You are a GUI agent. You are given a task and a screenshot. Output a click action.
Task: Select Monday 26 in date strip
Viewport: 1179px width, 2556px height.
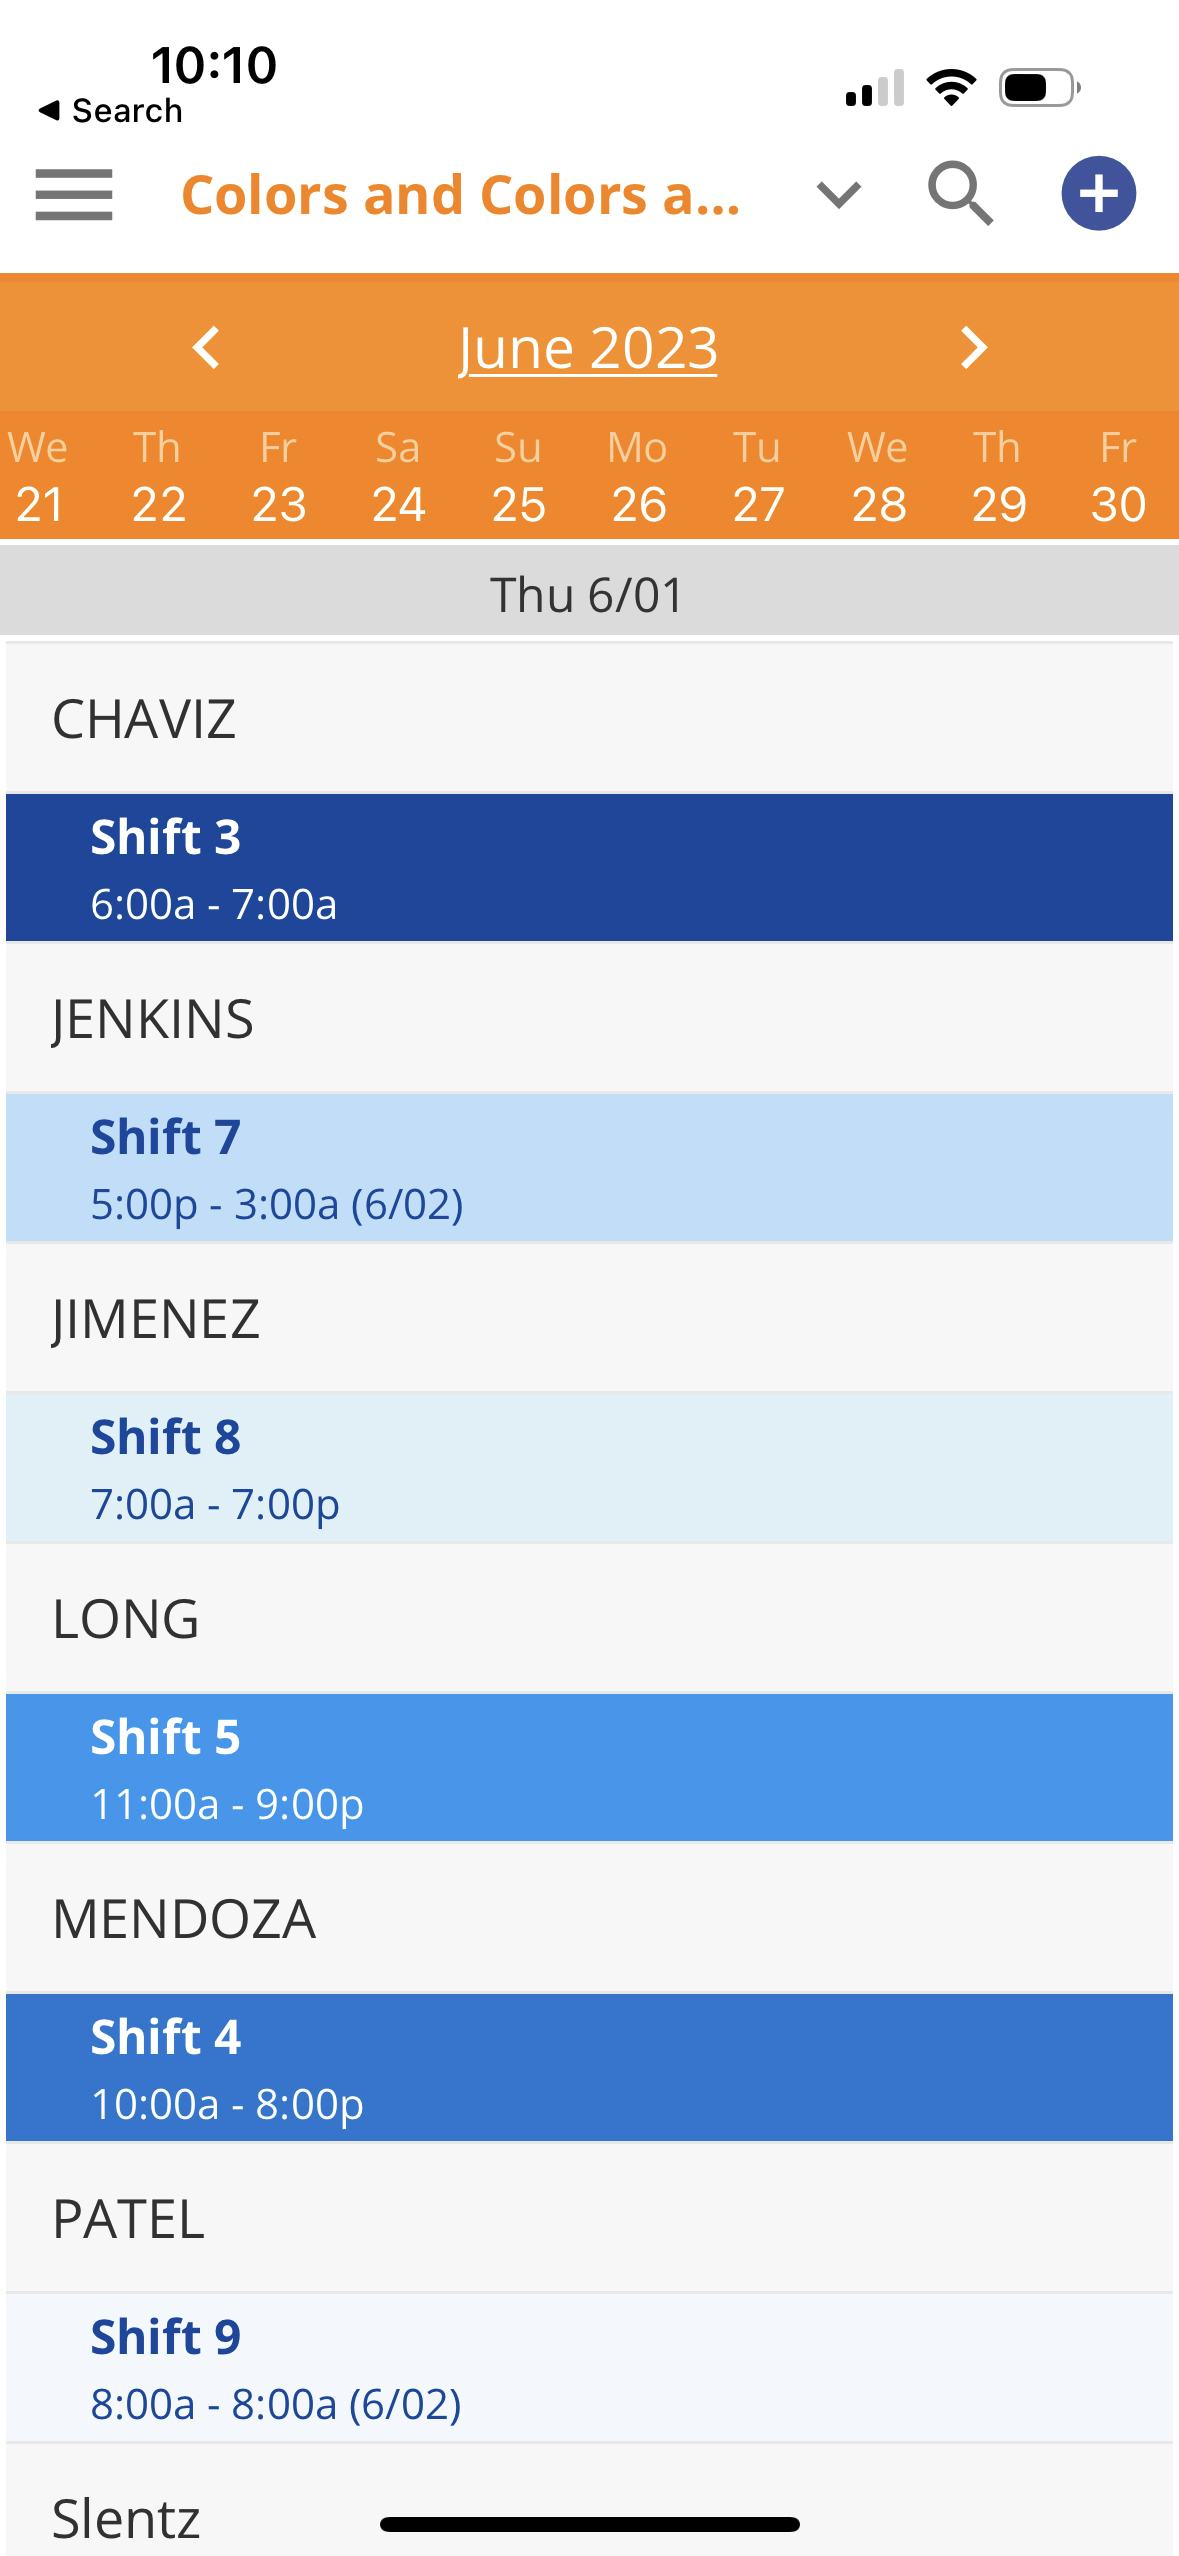click(638, 476)
